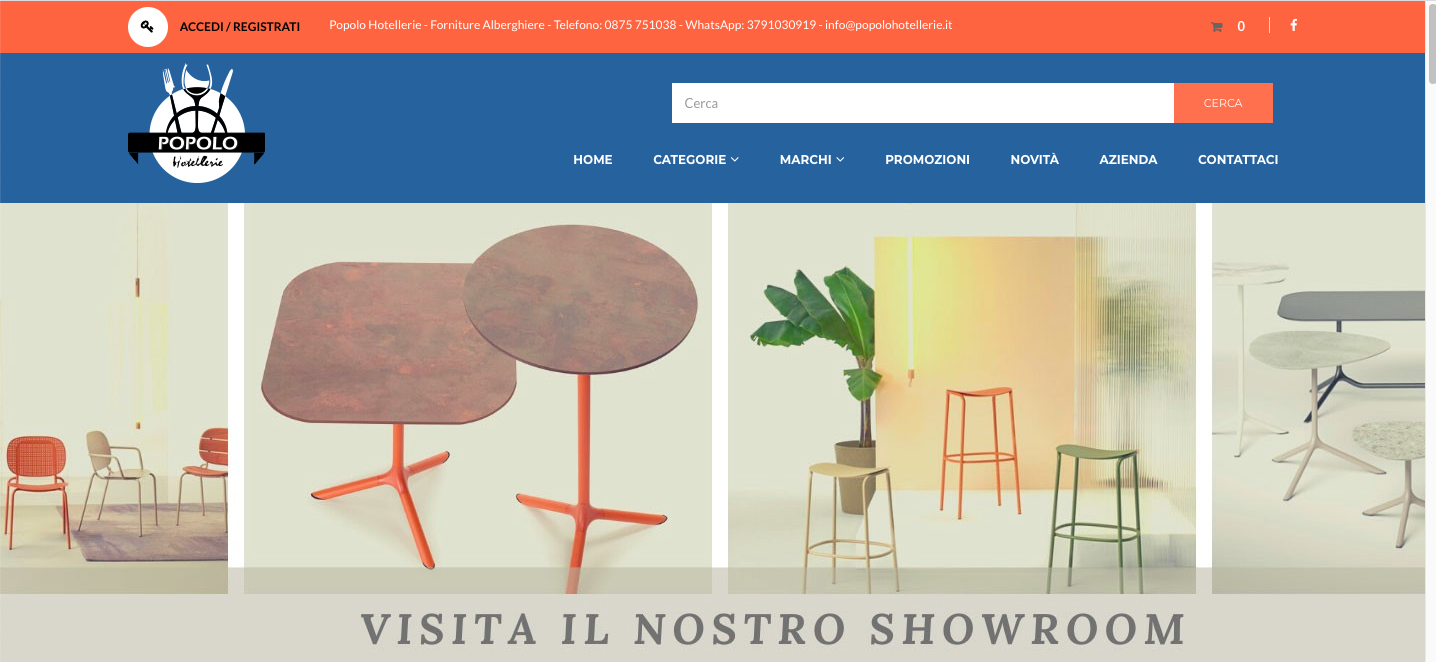
Task: Click the key login icon
Action: [x=148, y=27]
